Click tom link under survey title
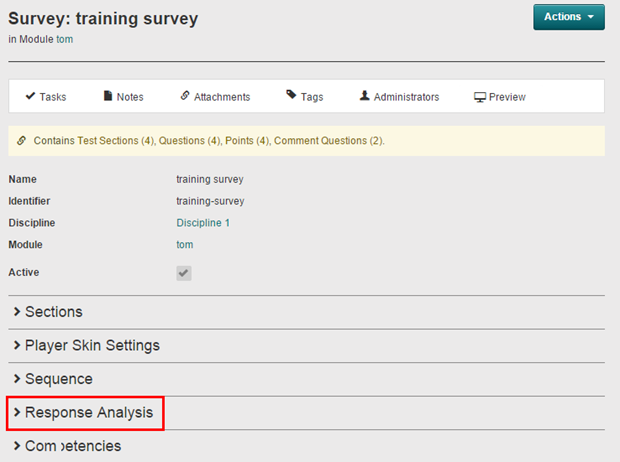The width and height of the screenshot is (620, 462). pos(64,40)
